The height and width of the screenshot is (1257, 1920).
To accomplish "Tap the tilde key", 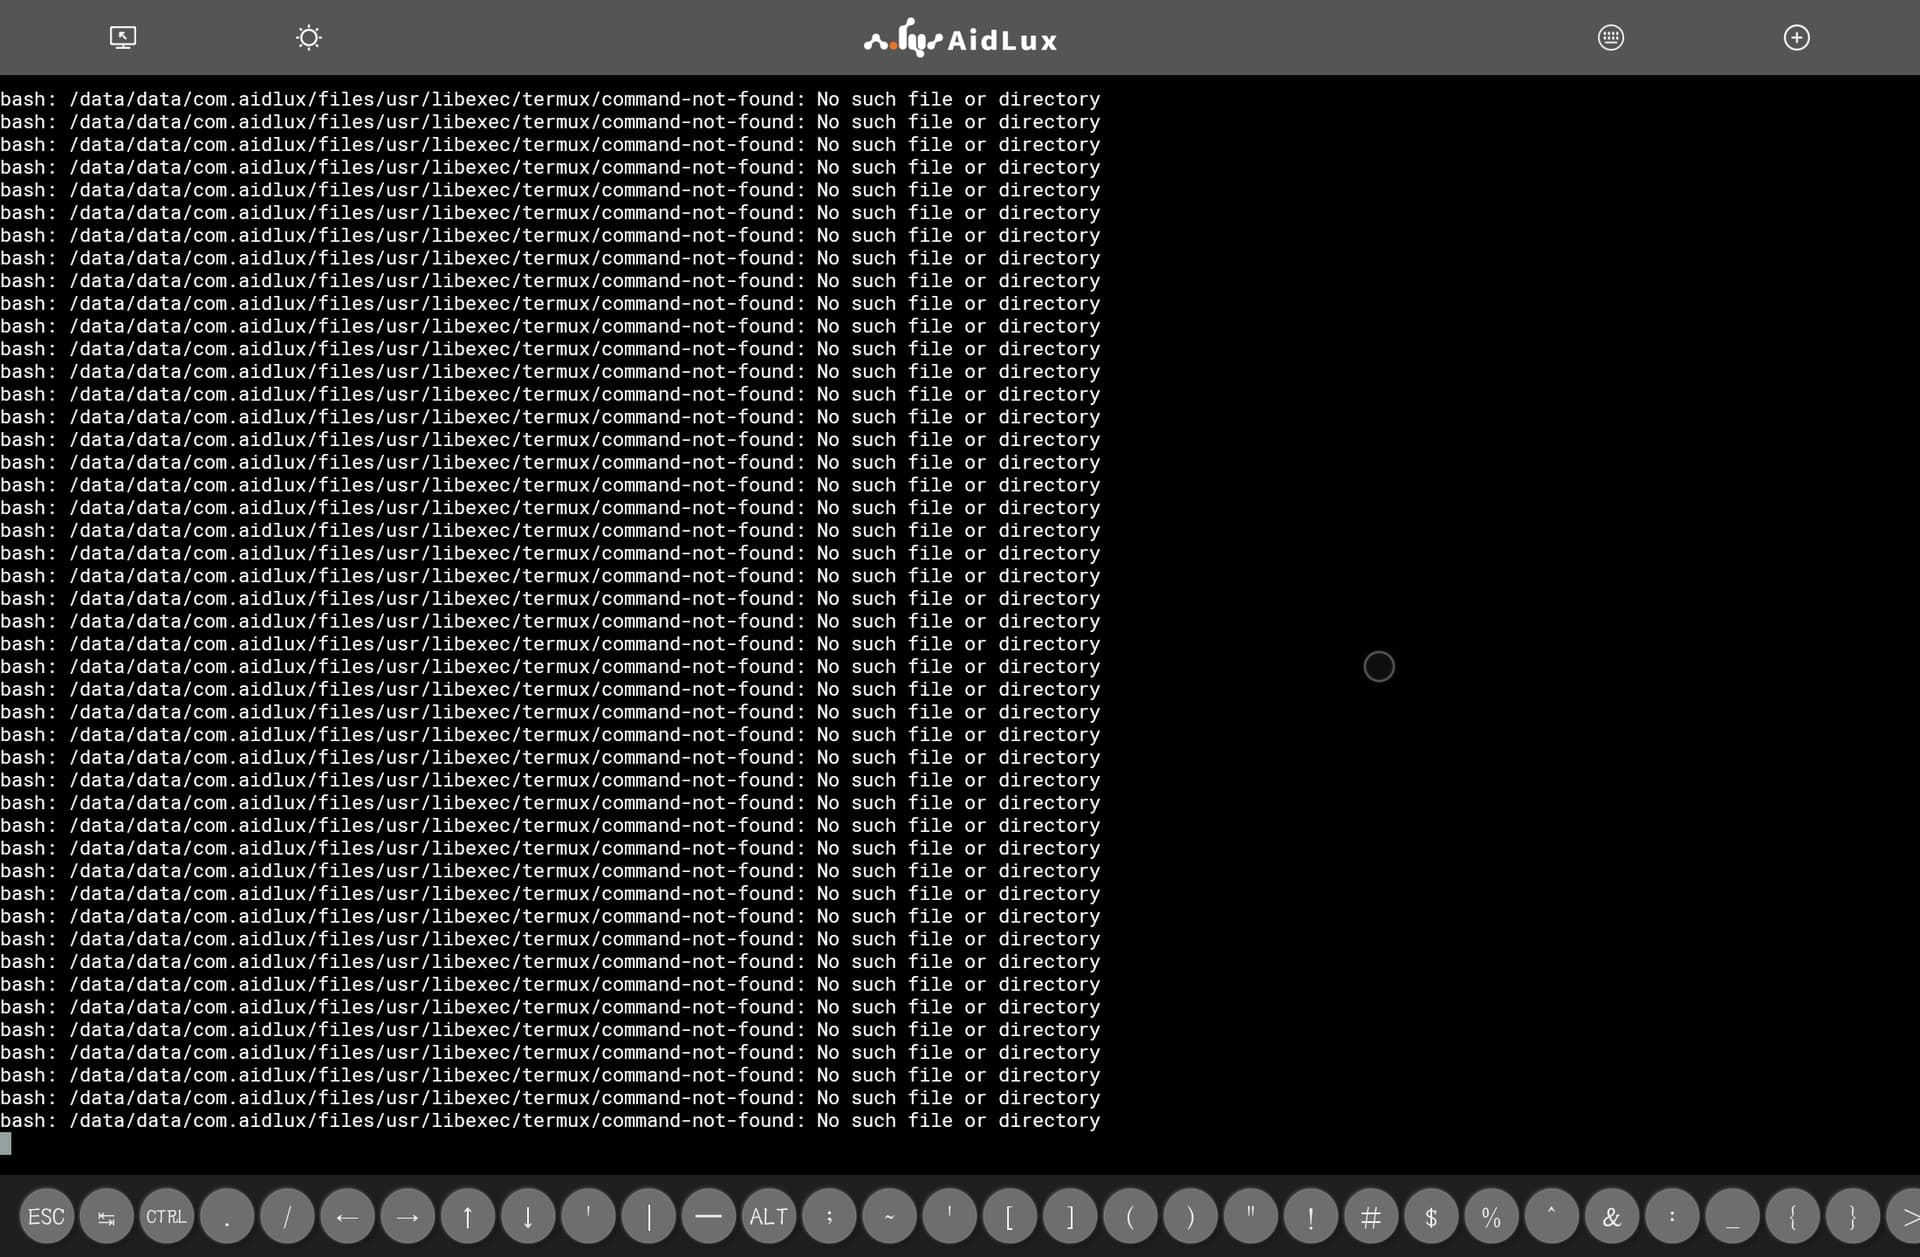I will tap(889, 1217).
